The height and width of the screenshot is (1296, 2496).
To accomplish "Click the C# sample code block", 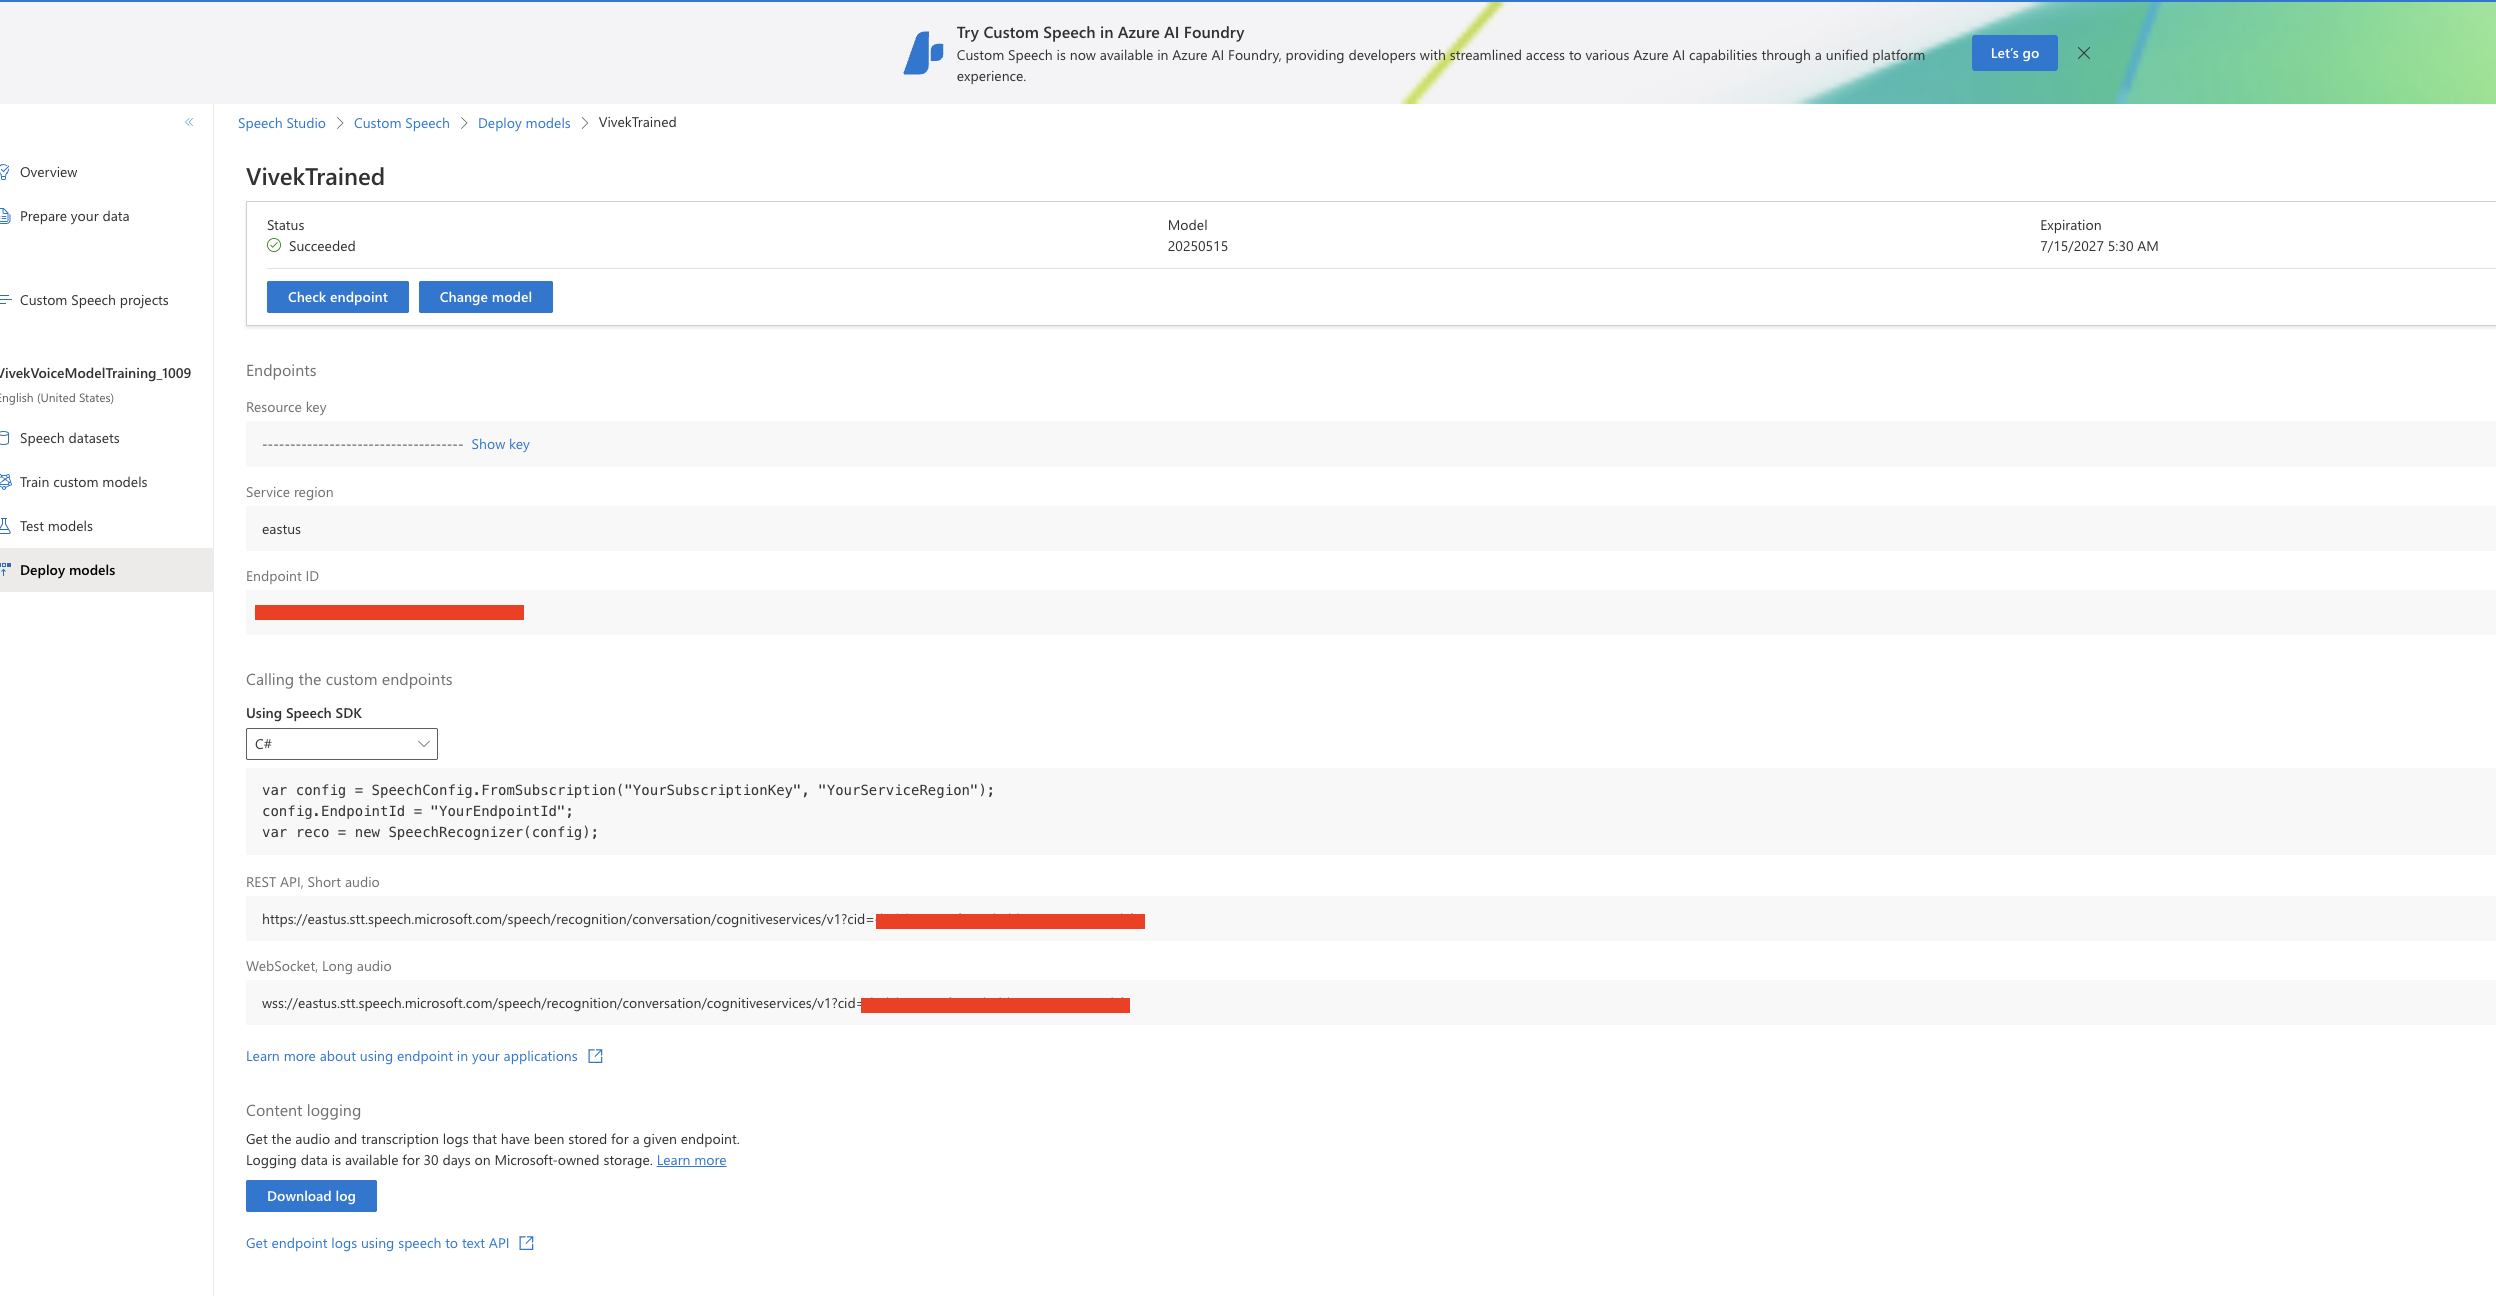I will 1370,811.
